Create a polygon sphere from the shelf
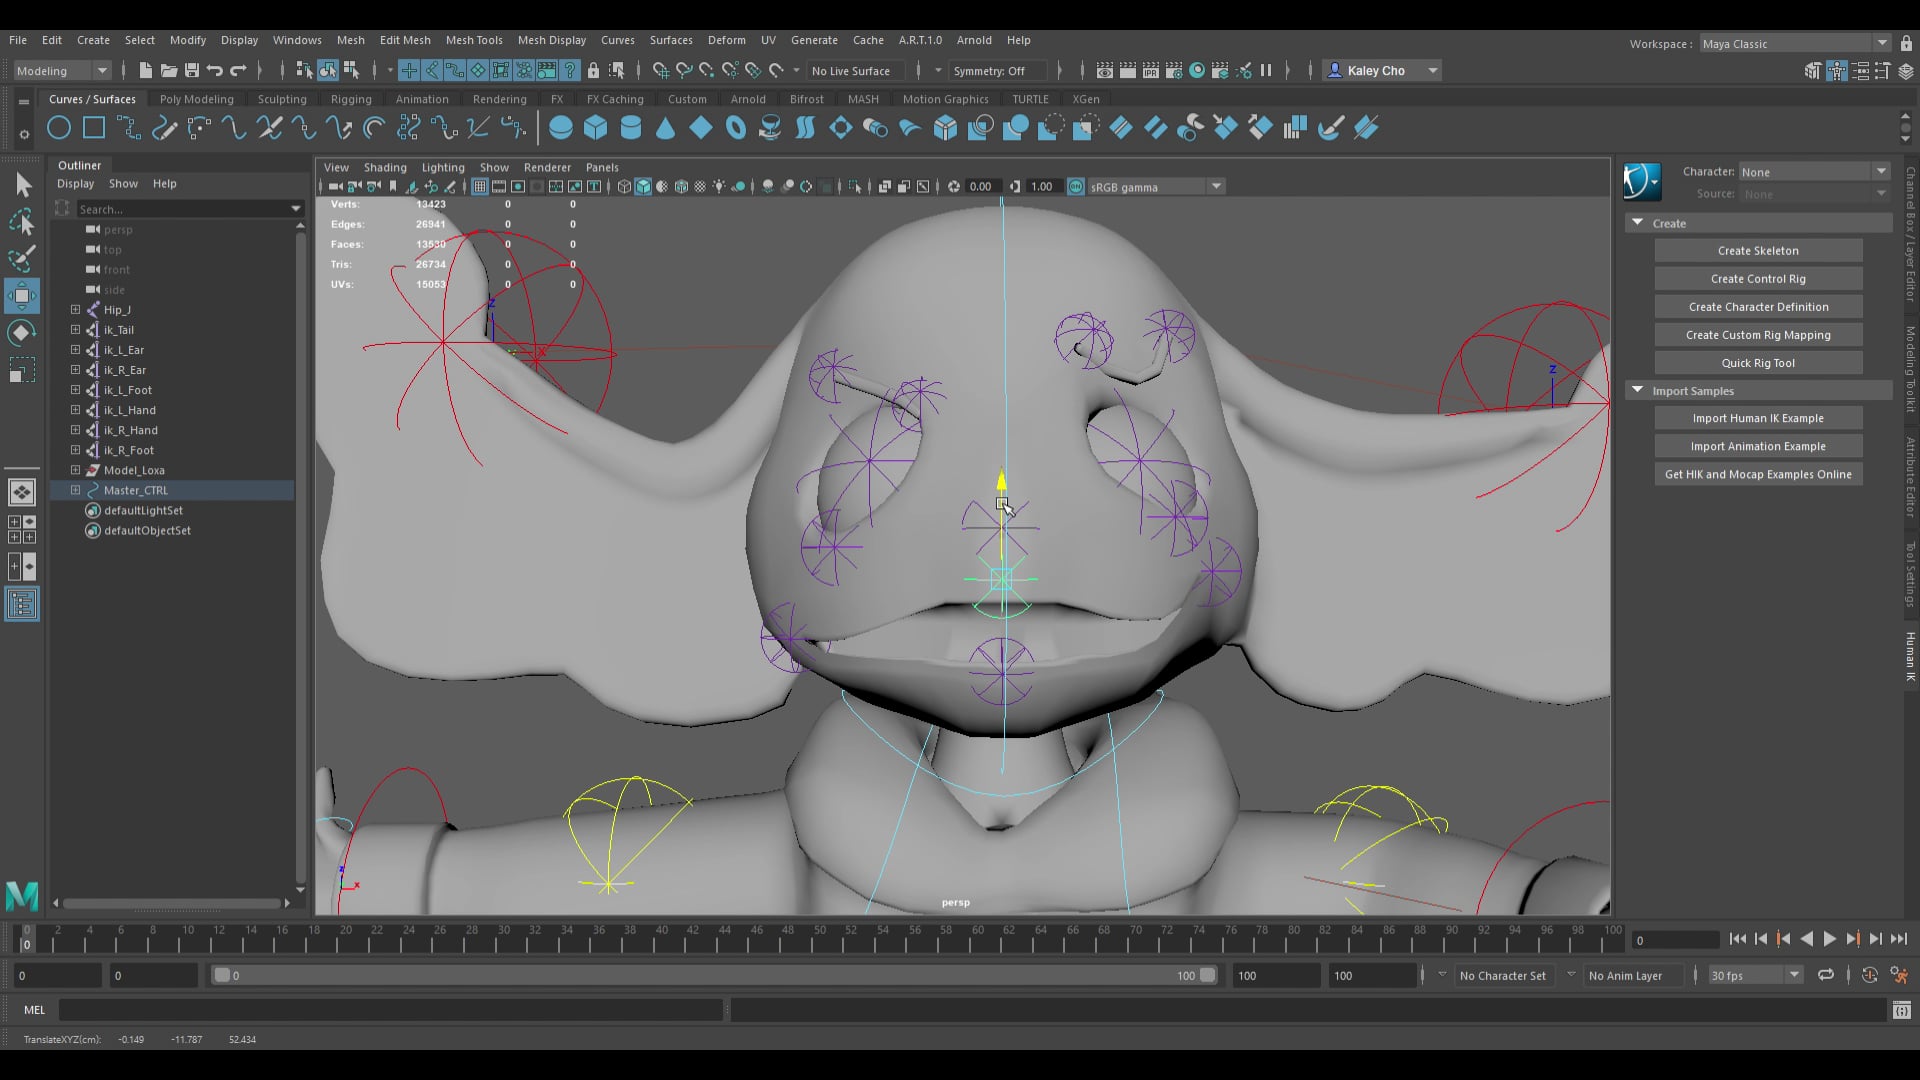Screen dimensions: 1920x1080 pos(561,127)
